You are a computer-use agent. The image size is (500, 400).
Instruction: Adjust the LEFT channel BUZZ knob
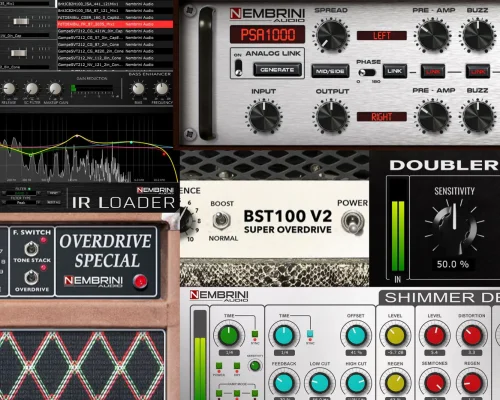478,35
